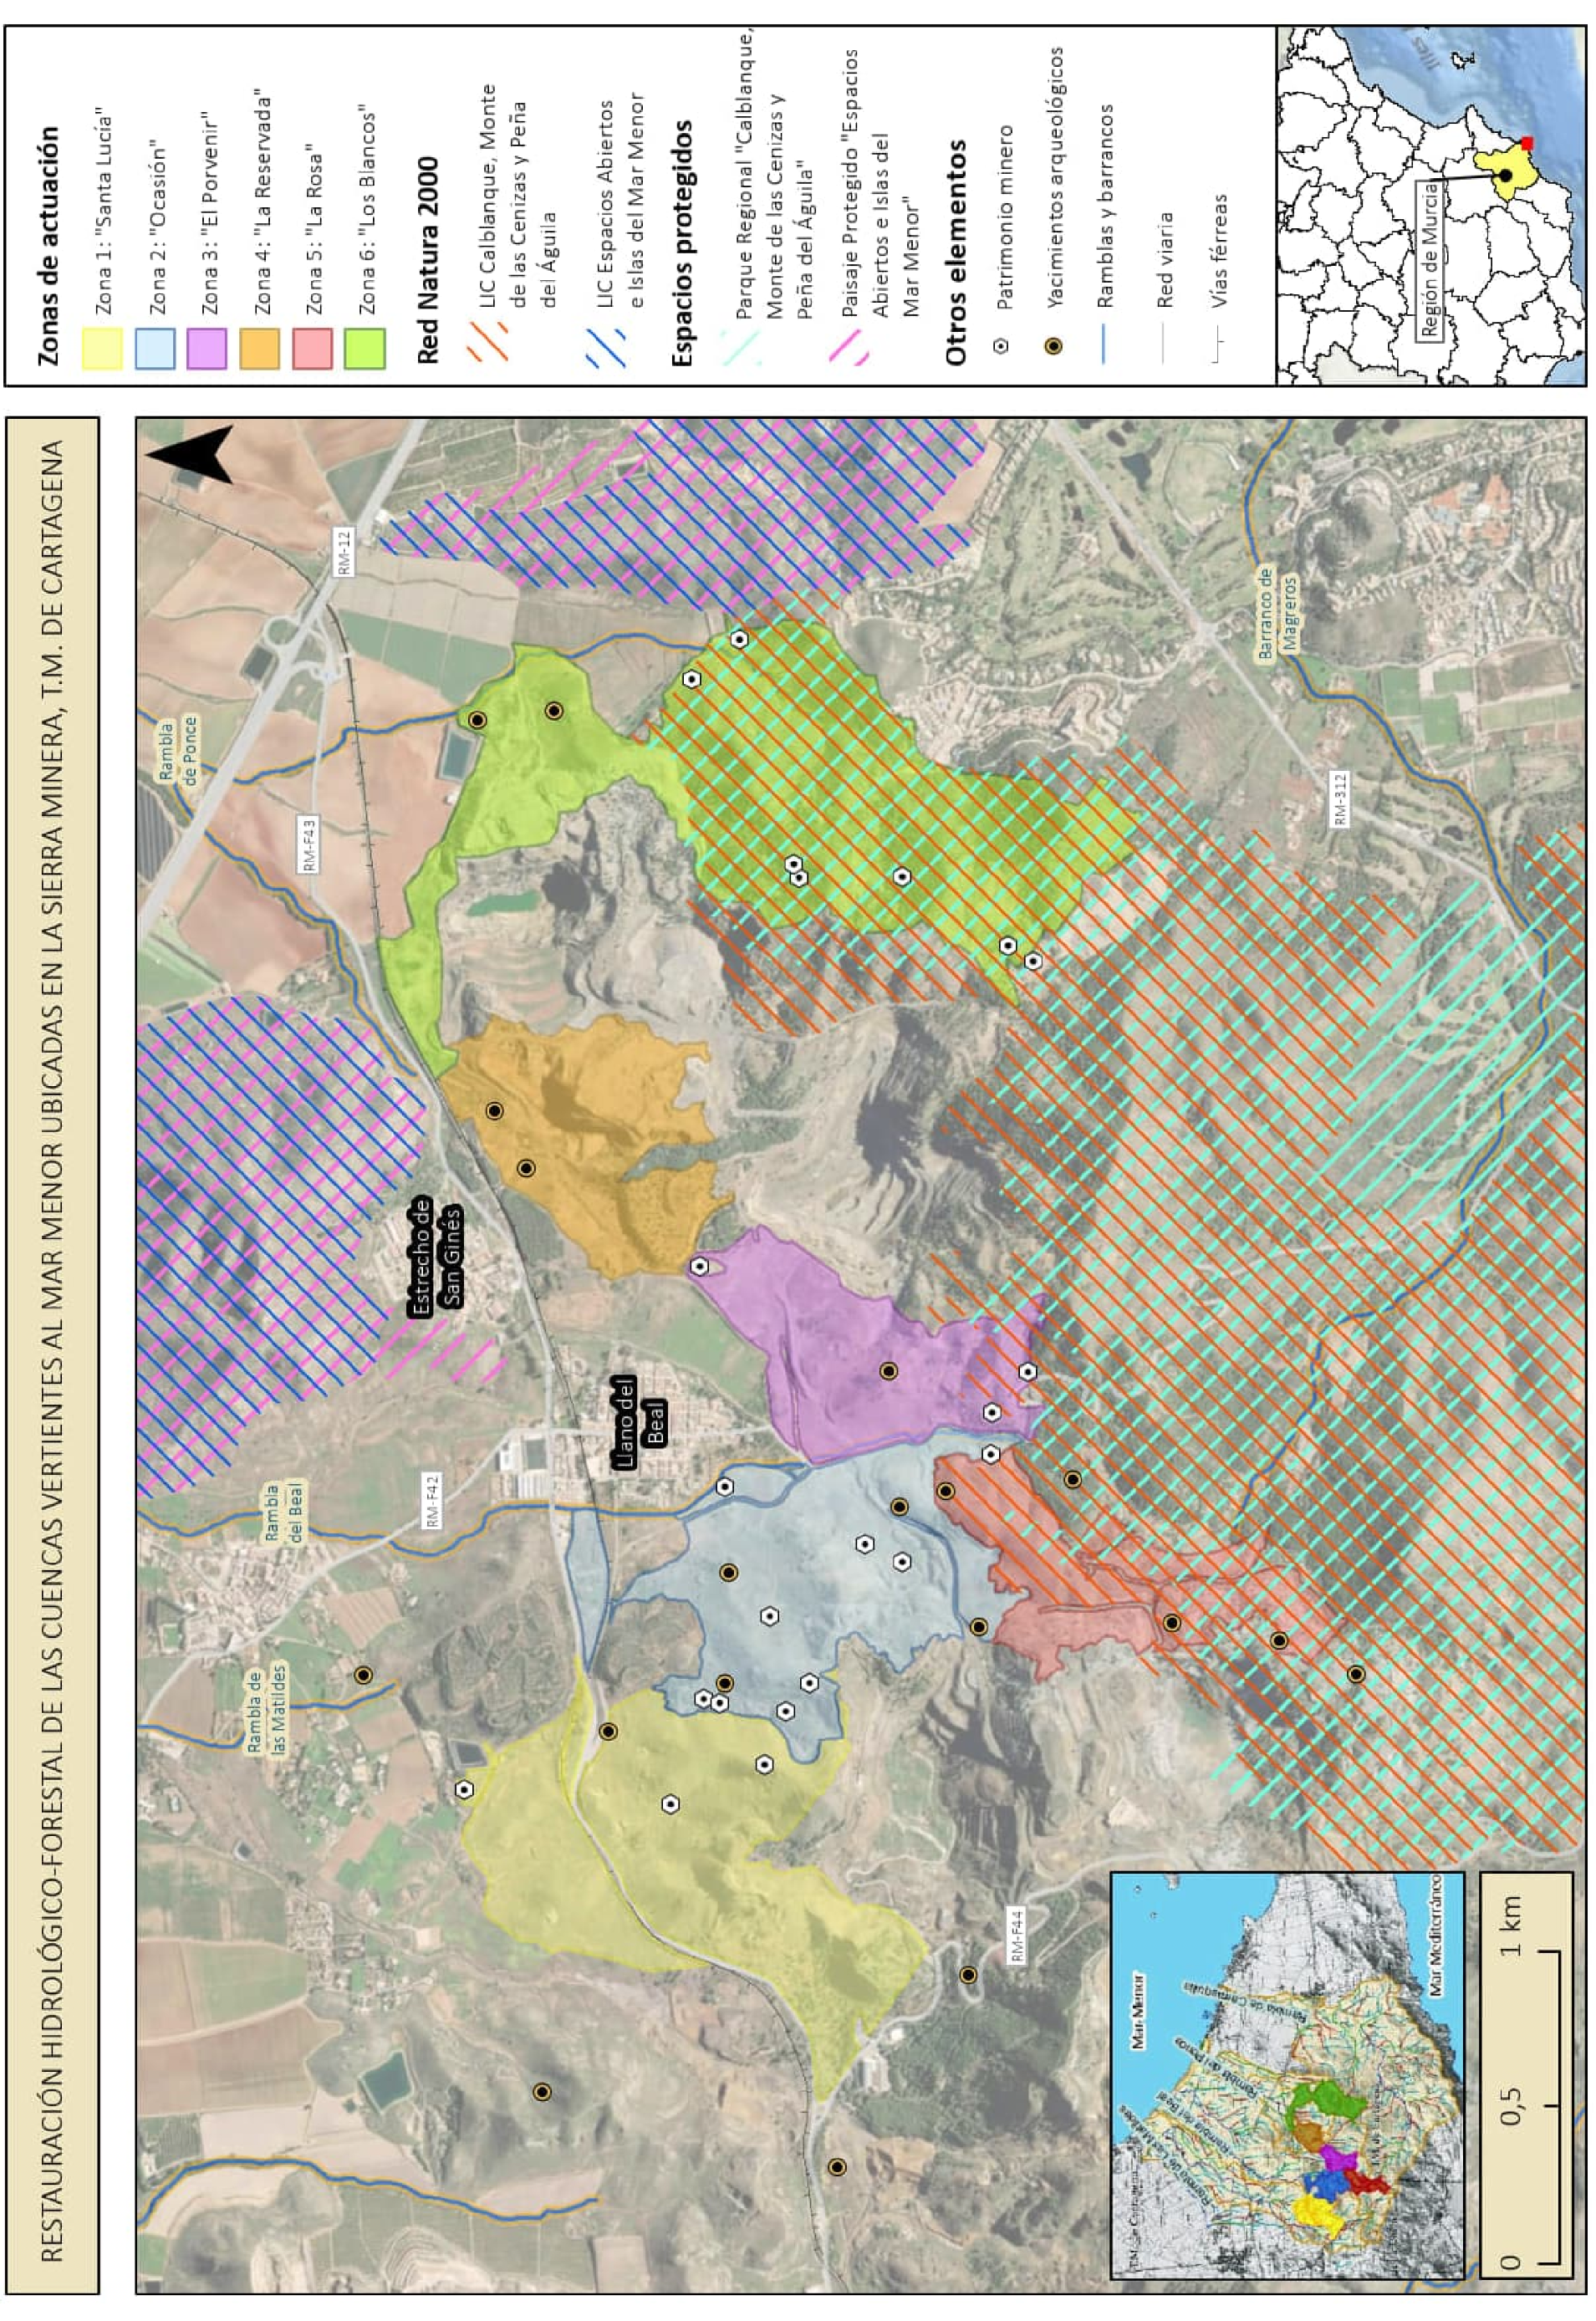Click the legend text 'Zona 4: "La Reservada"'

coord(261,204)
